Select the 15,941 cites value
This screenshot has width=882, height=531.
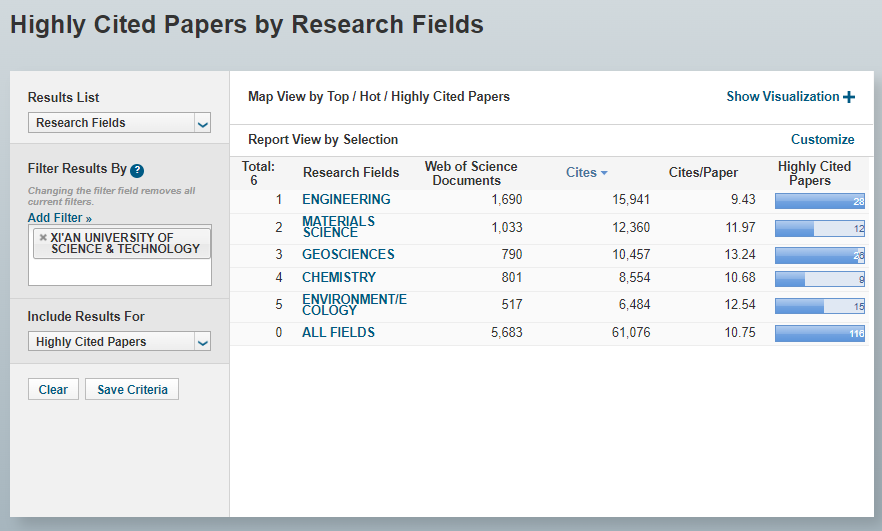631,200
